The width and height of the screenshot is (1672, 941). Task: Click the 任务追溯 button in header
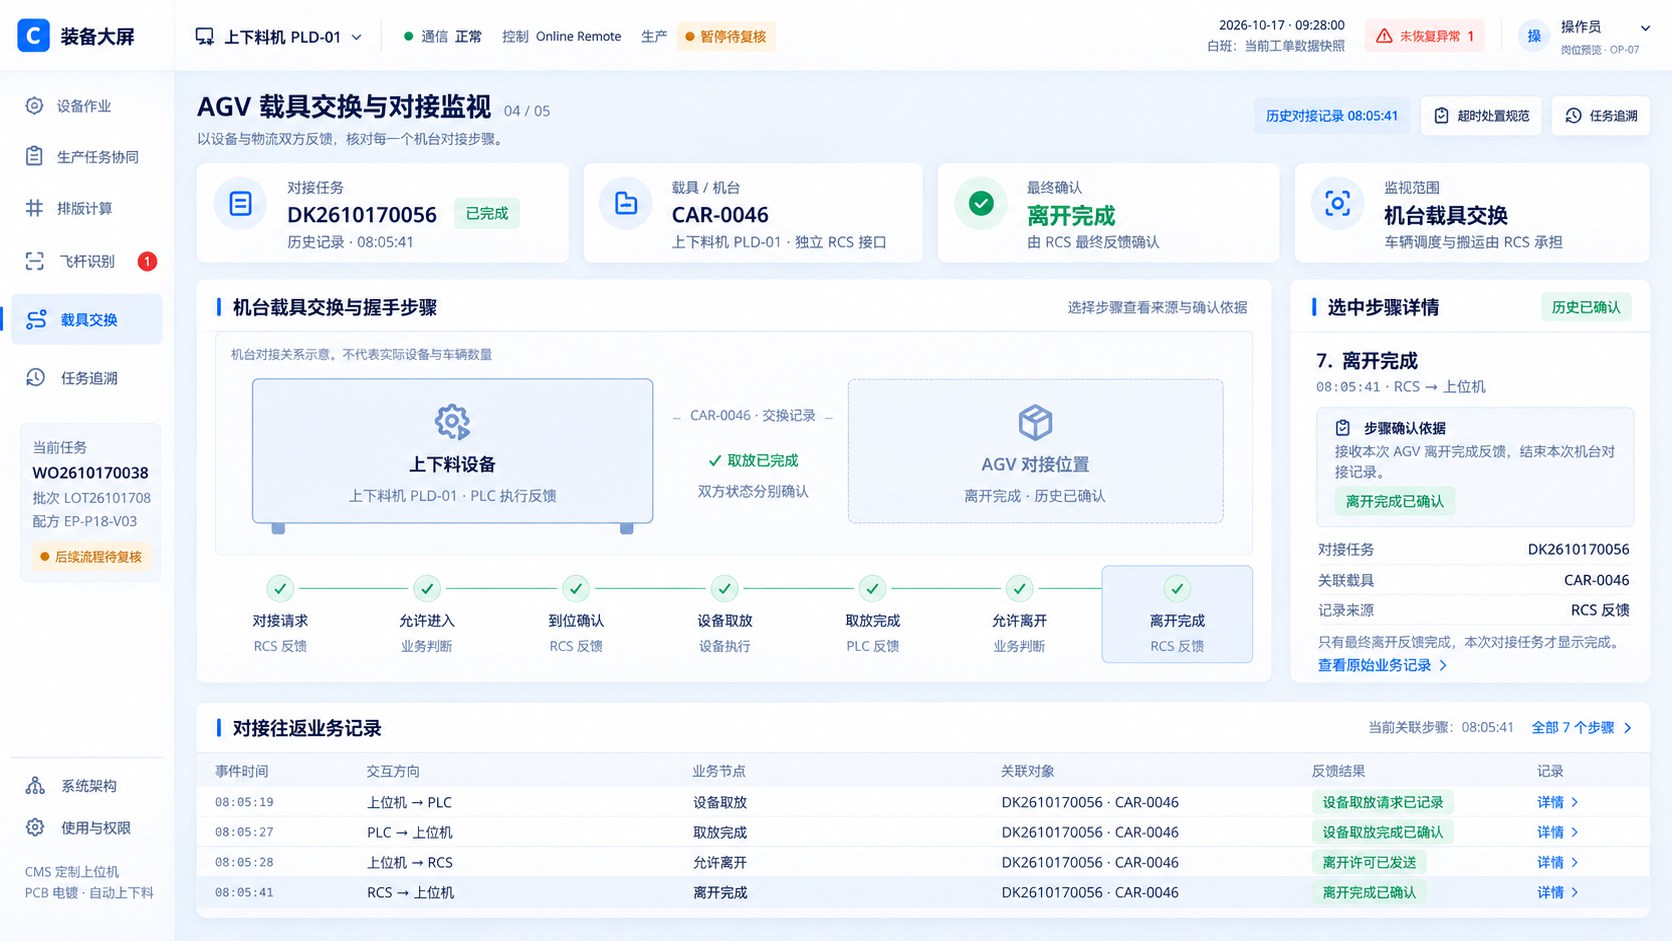(x=1601, y=116)
